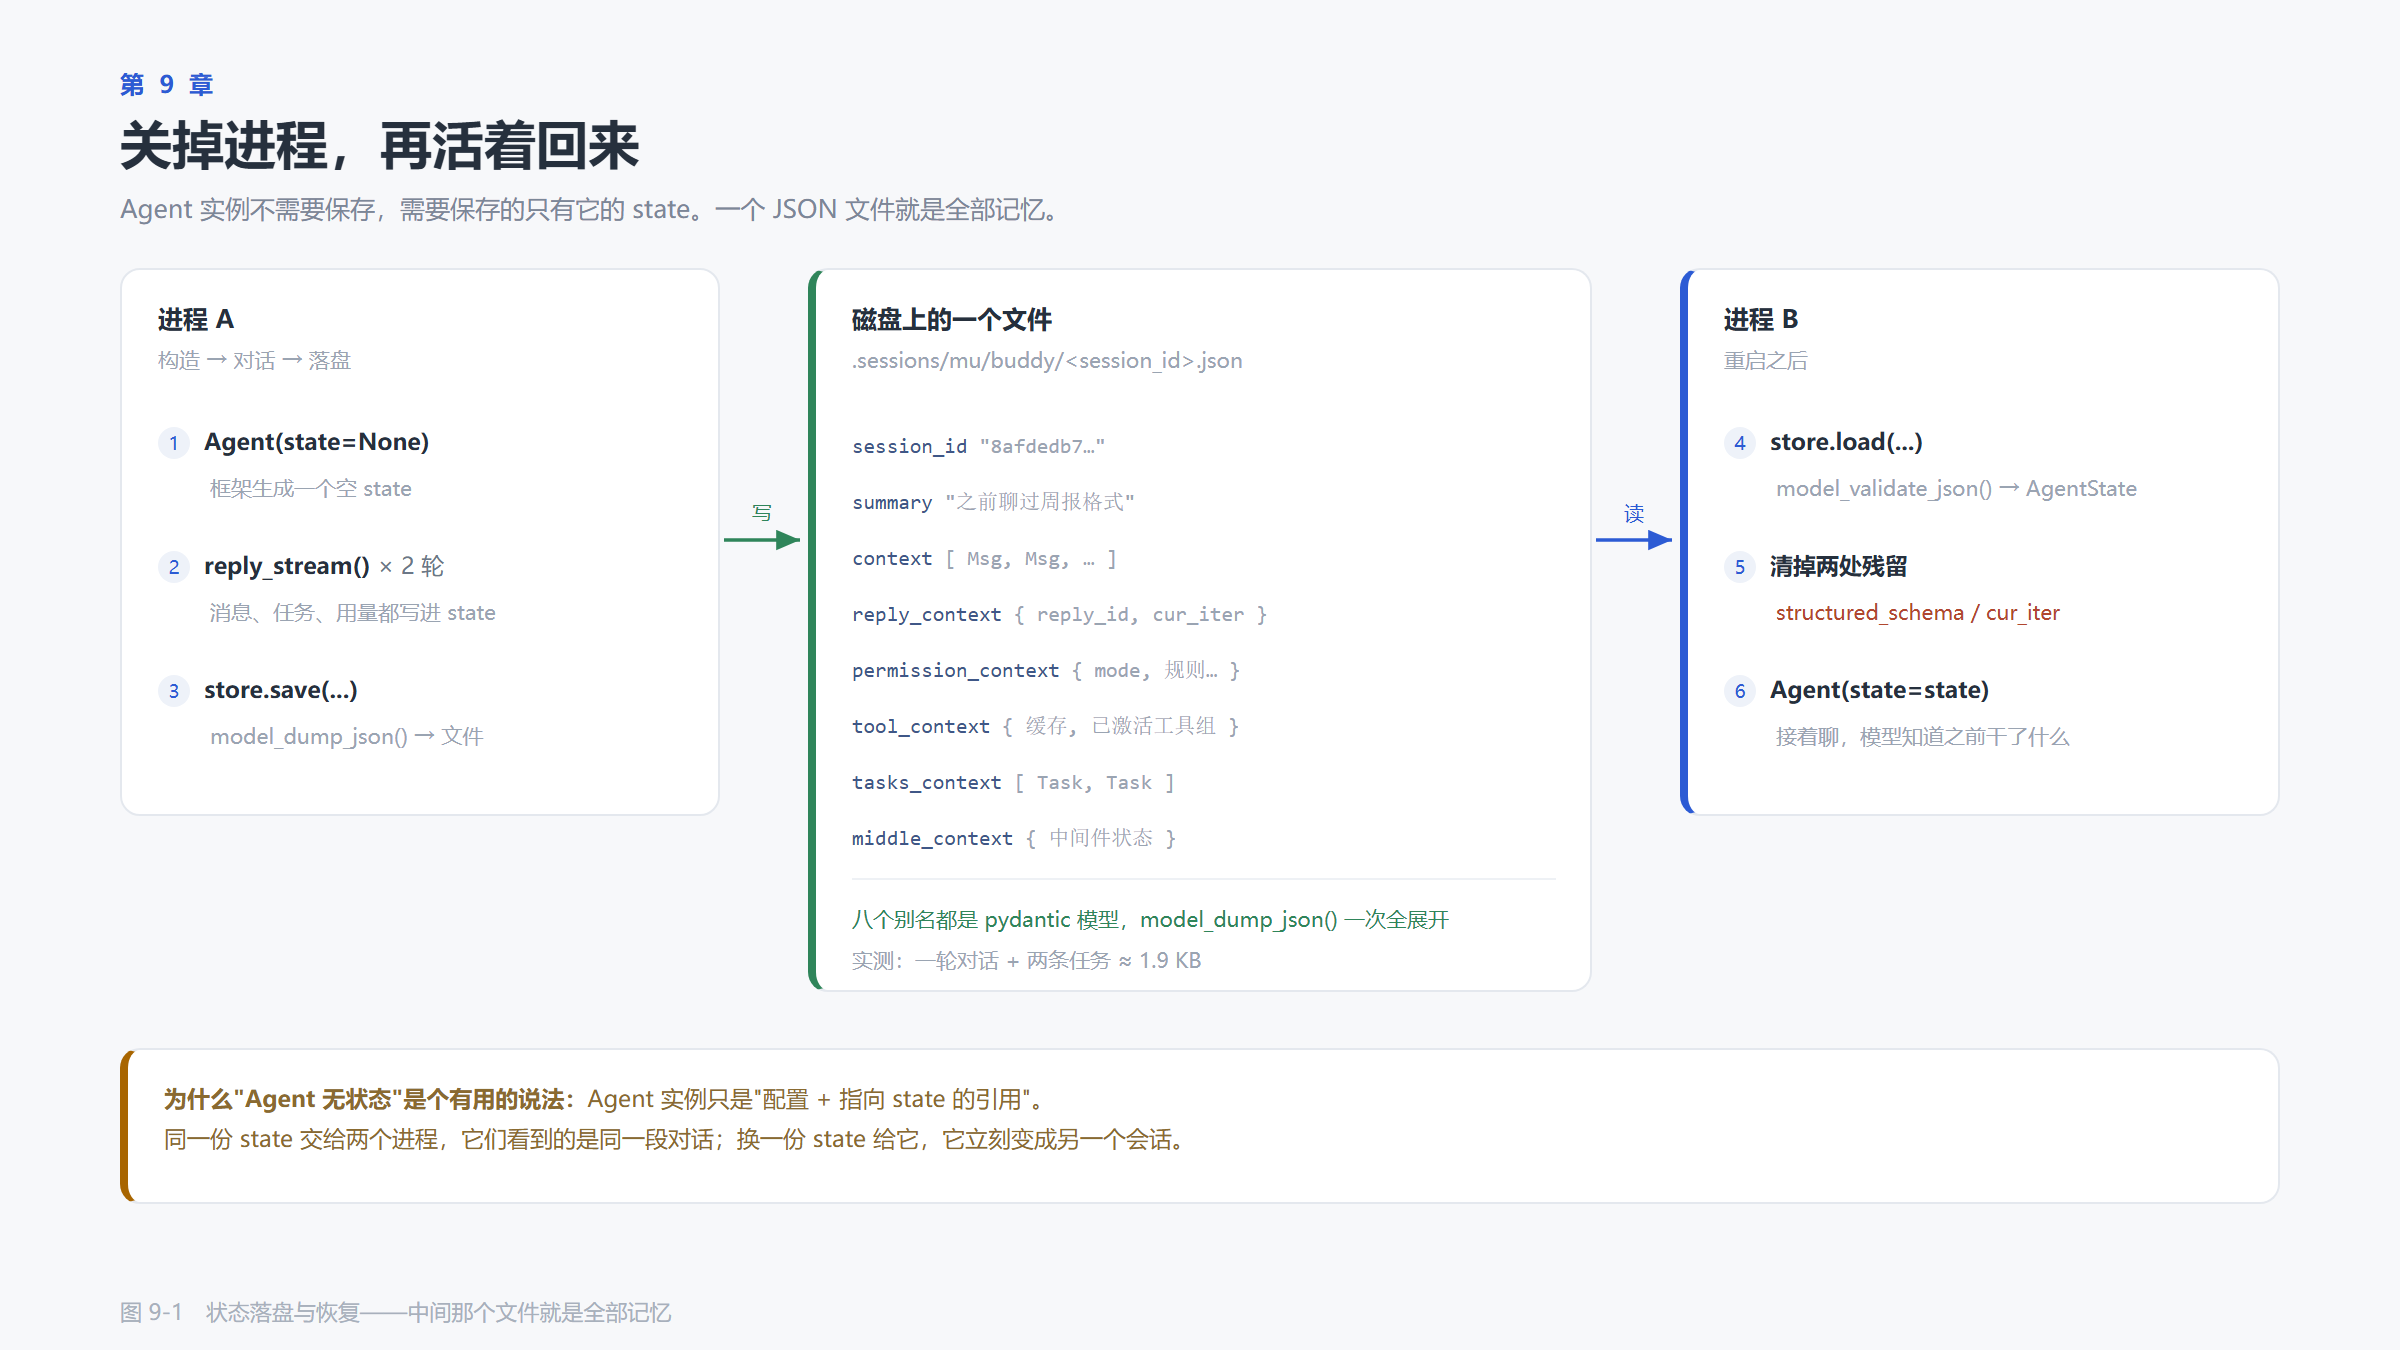
Task: Click the '接着聊，模型知道之前干了什么' caption
Action: 1922,736
